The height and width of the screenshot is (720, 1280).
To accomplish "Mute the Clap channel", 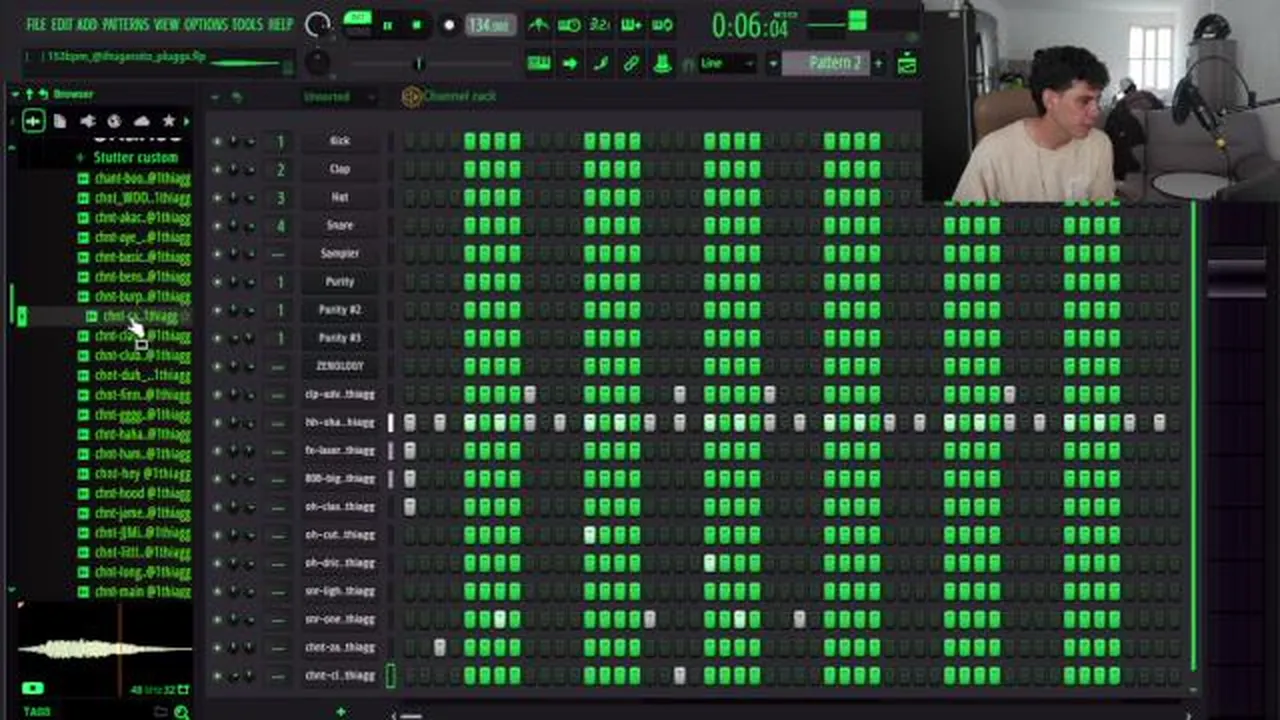I will tap(217, 169).
